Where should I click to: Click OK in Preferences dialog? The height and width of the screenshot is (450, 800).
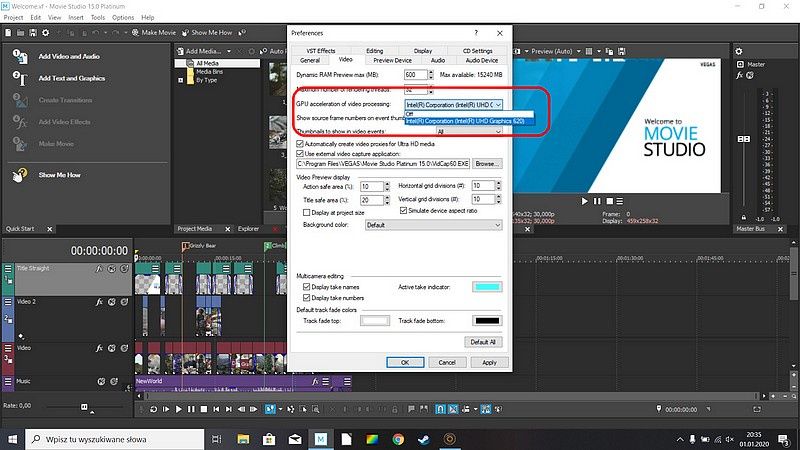(405, 362)
